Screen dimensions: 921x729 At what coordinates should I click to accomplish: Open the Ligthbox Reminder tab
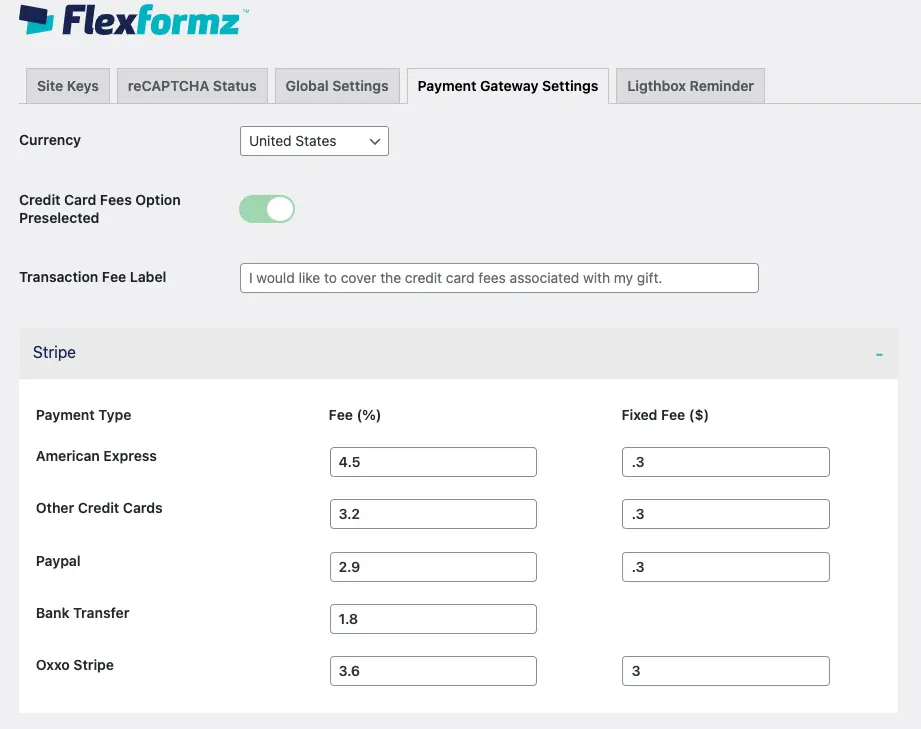[x=690, y=86]
